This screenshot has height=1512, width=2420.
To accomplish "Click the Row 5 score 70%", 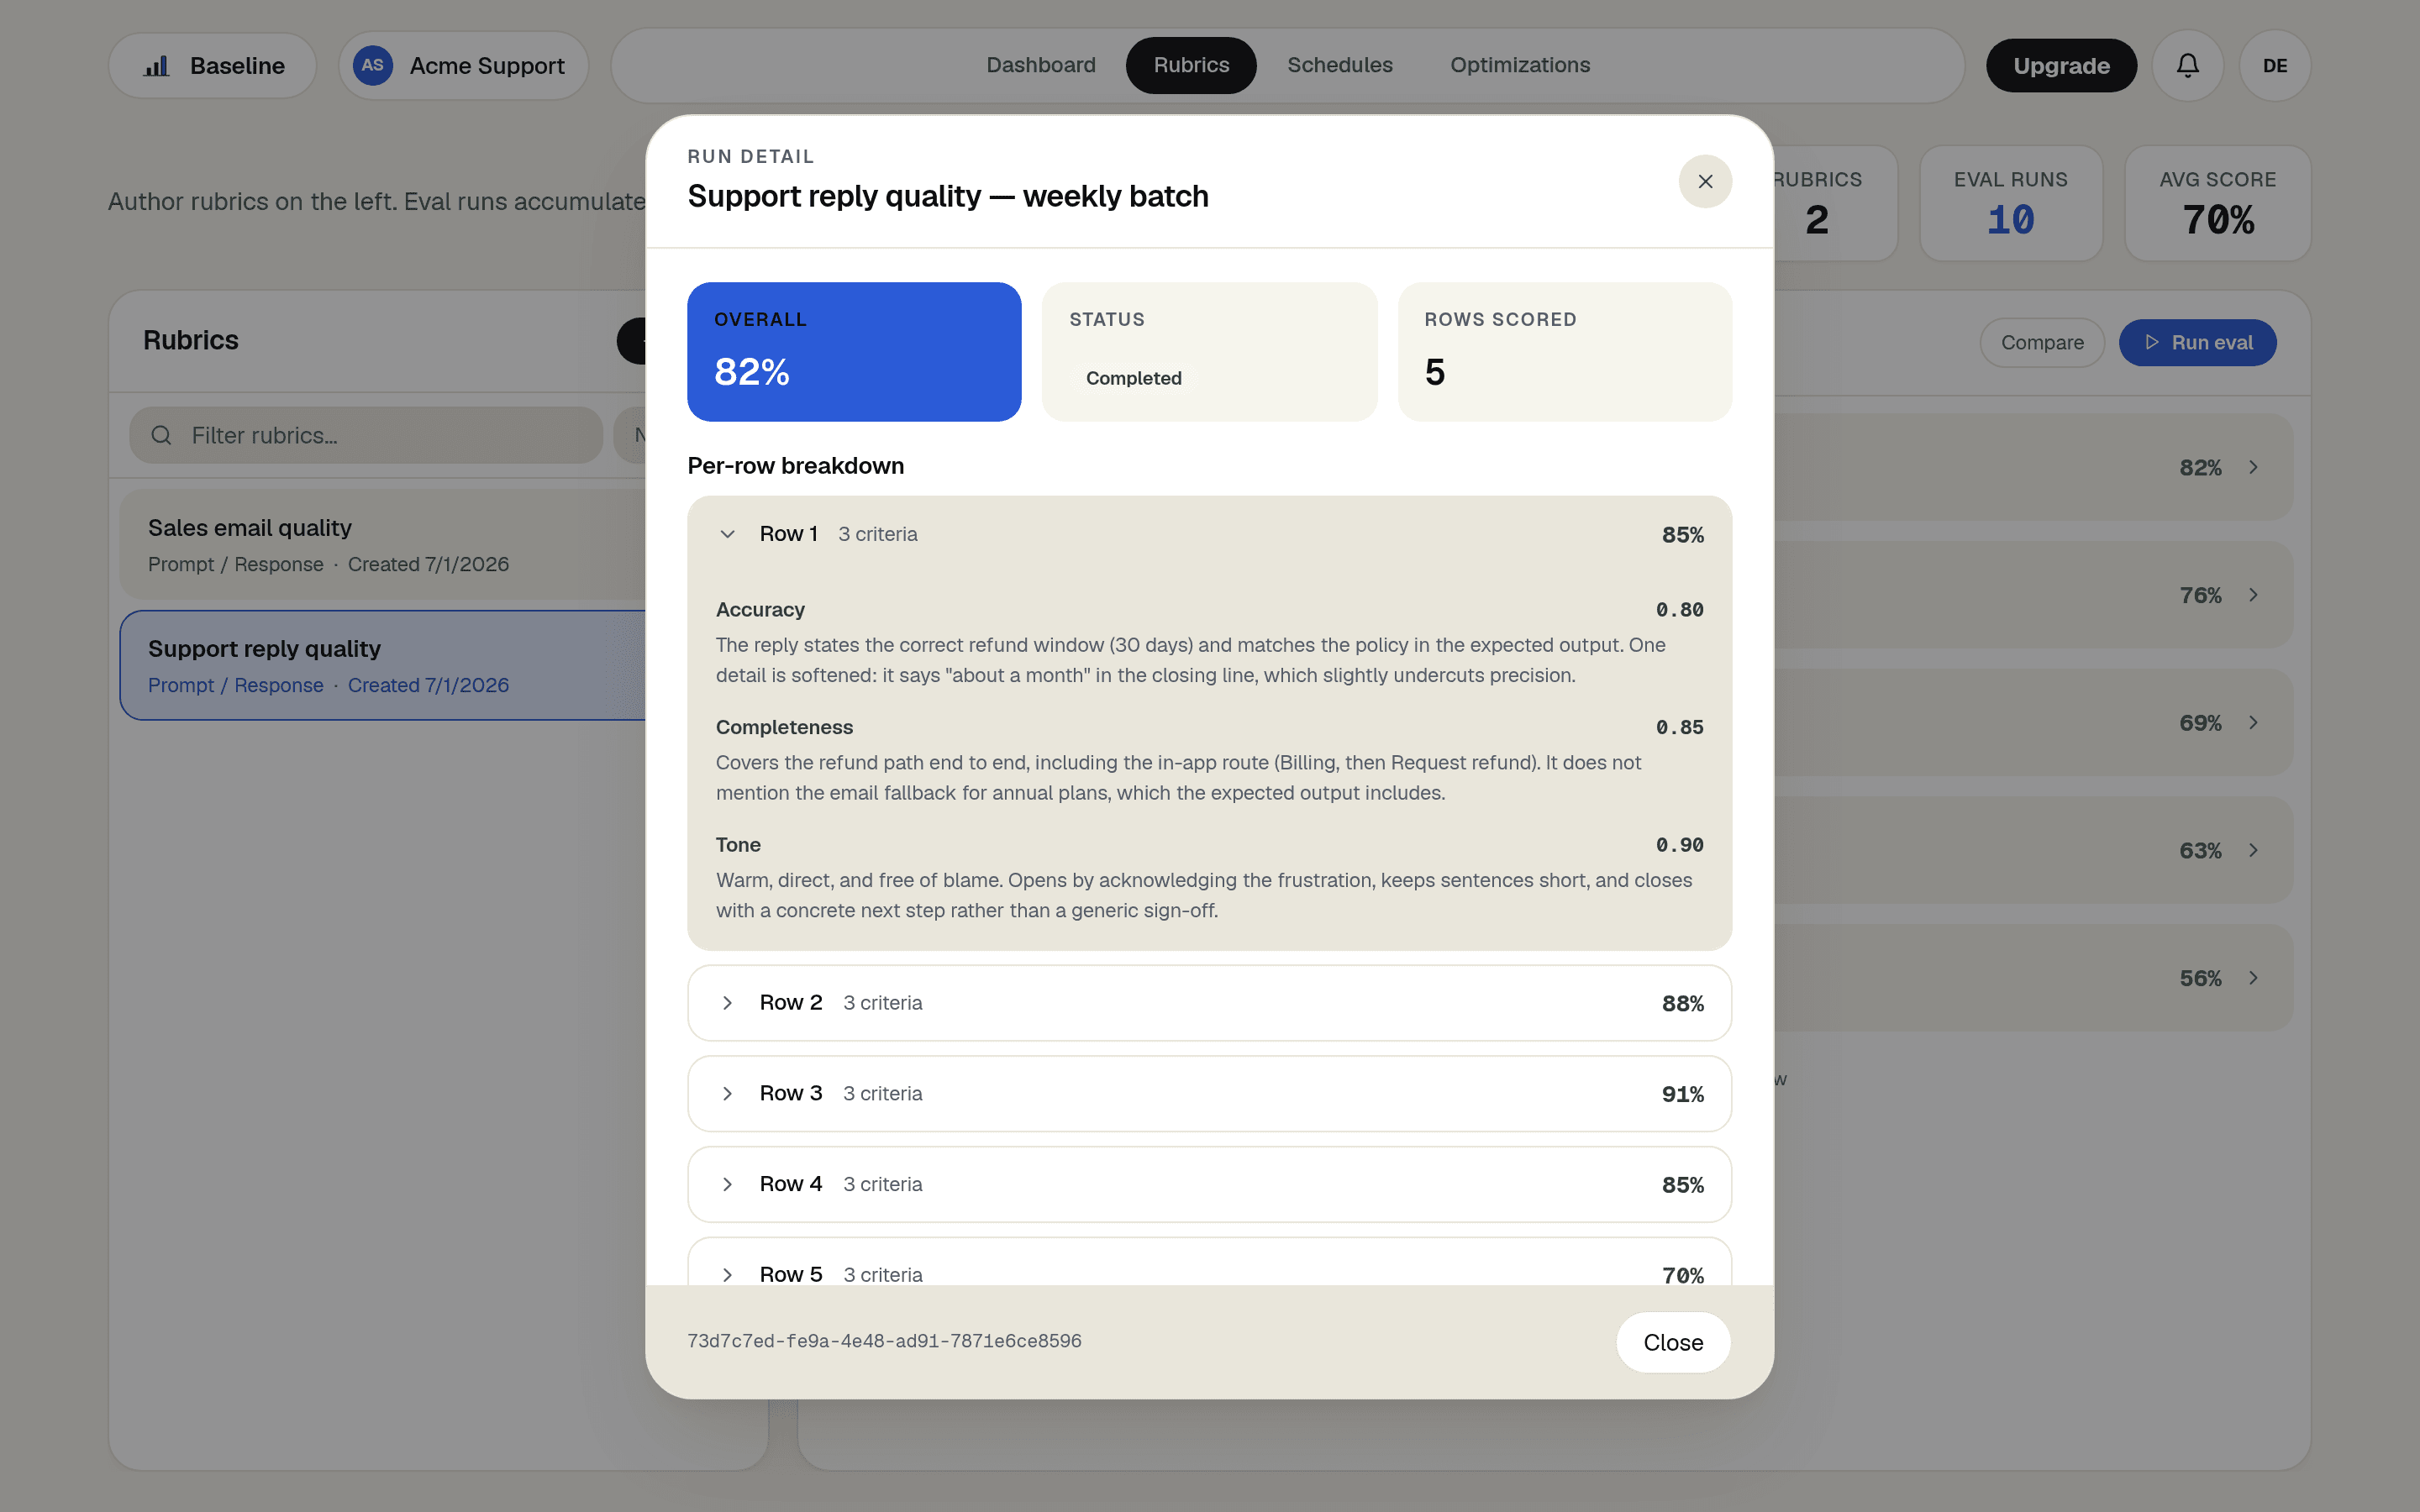I will click(x=1683, y=1276).
